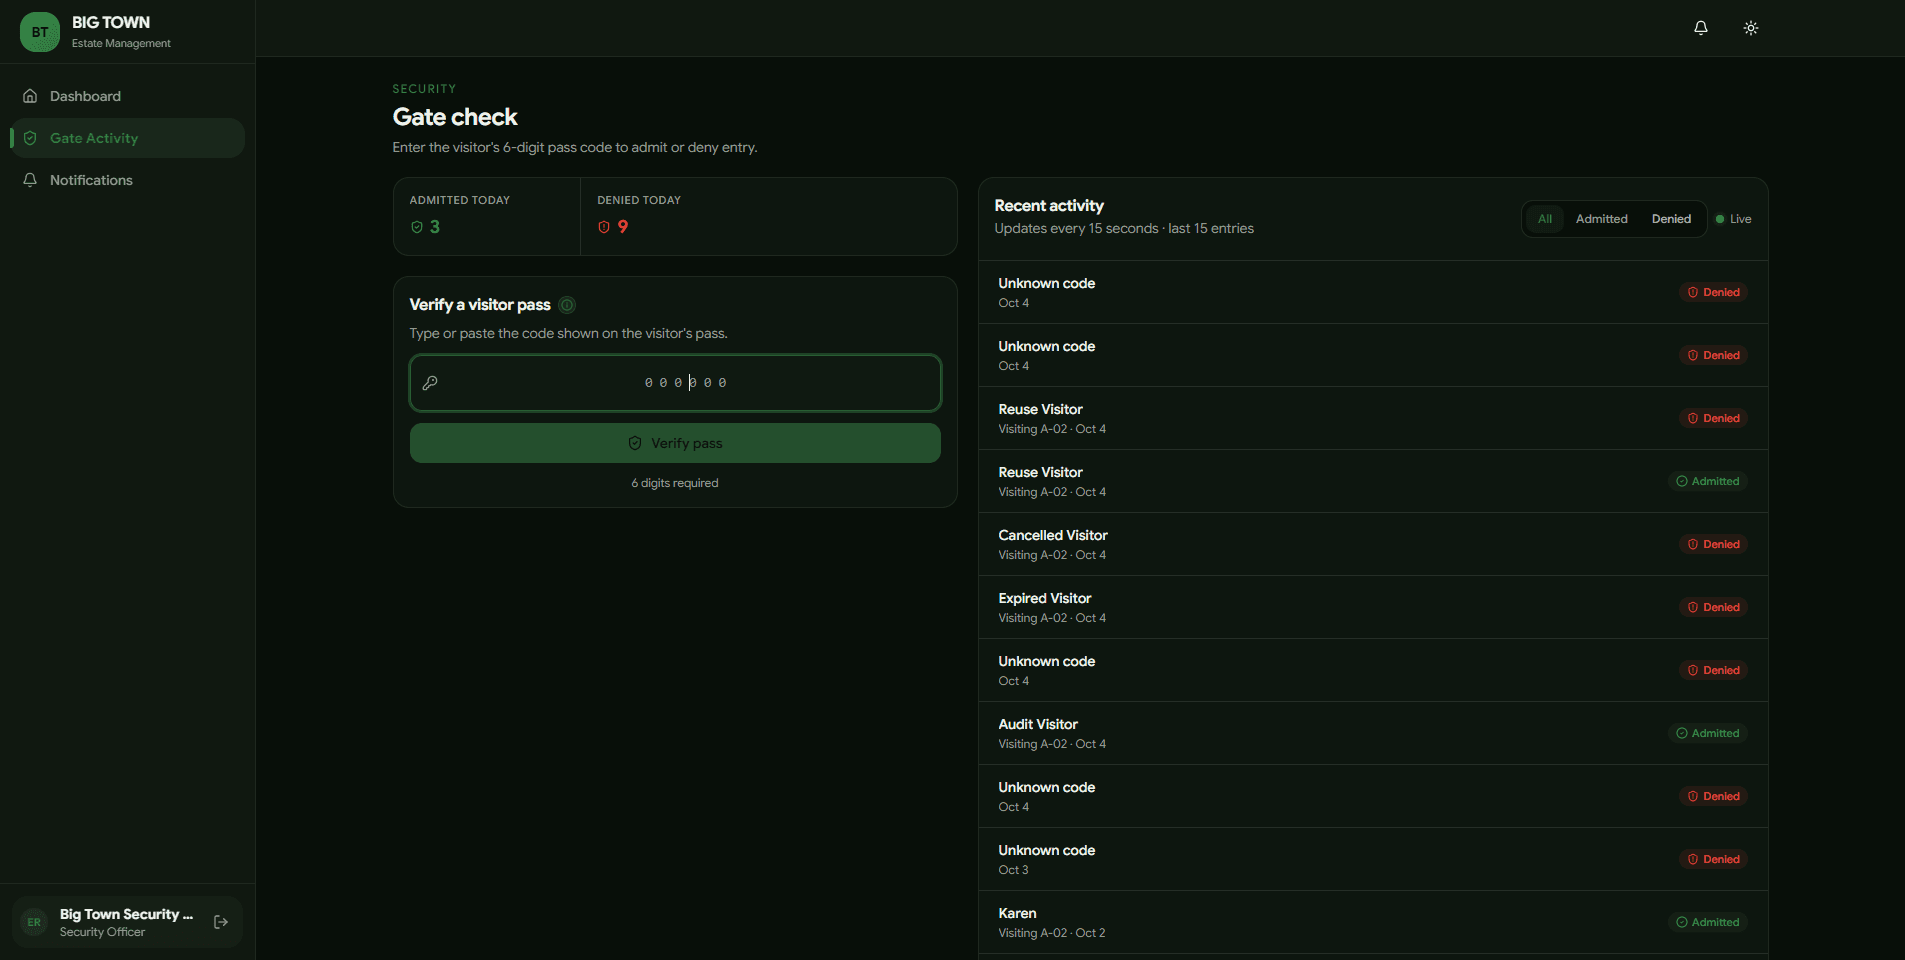Click the bell icon beside sidebar Notifications
1905x960 pixels.
pos(30,180)
